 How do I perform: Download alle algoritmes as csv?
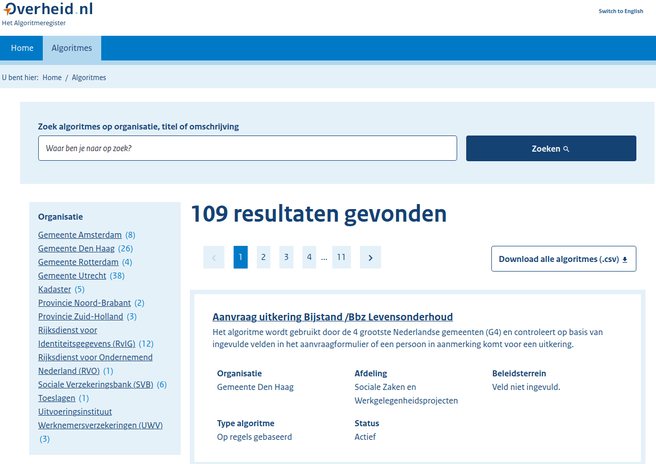[563, 259]
